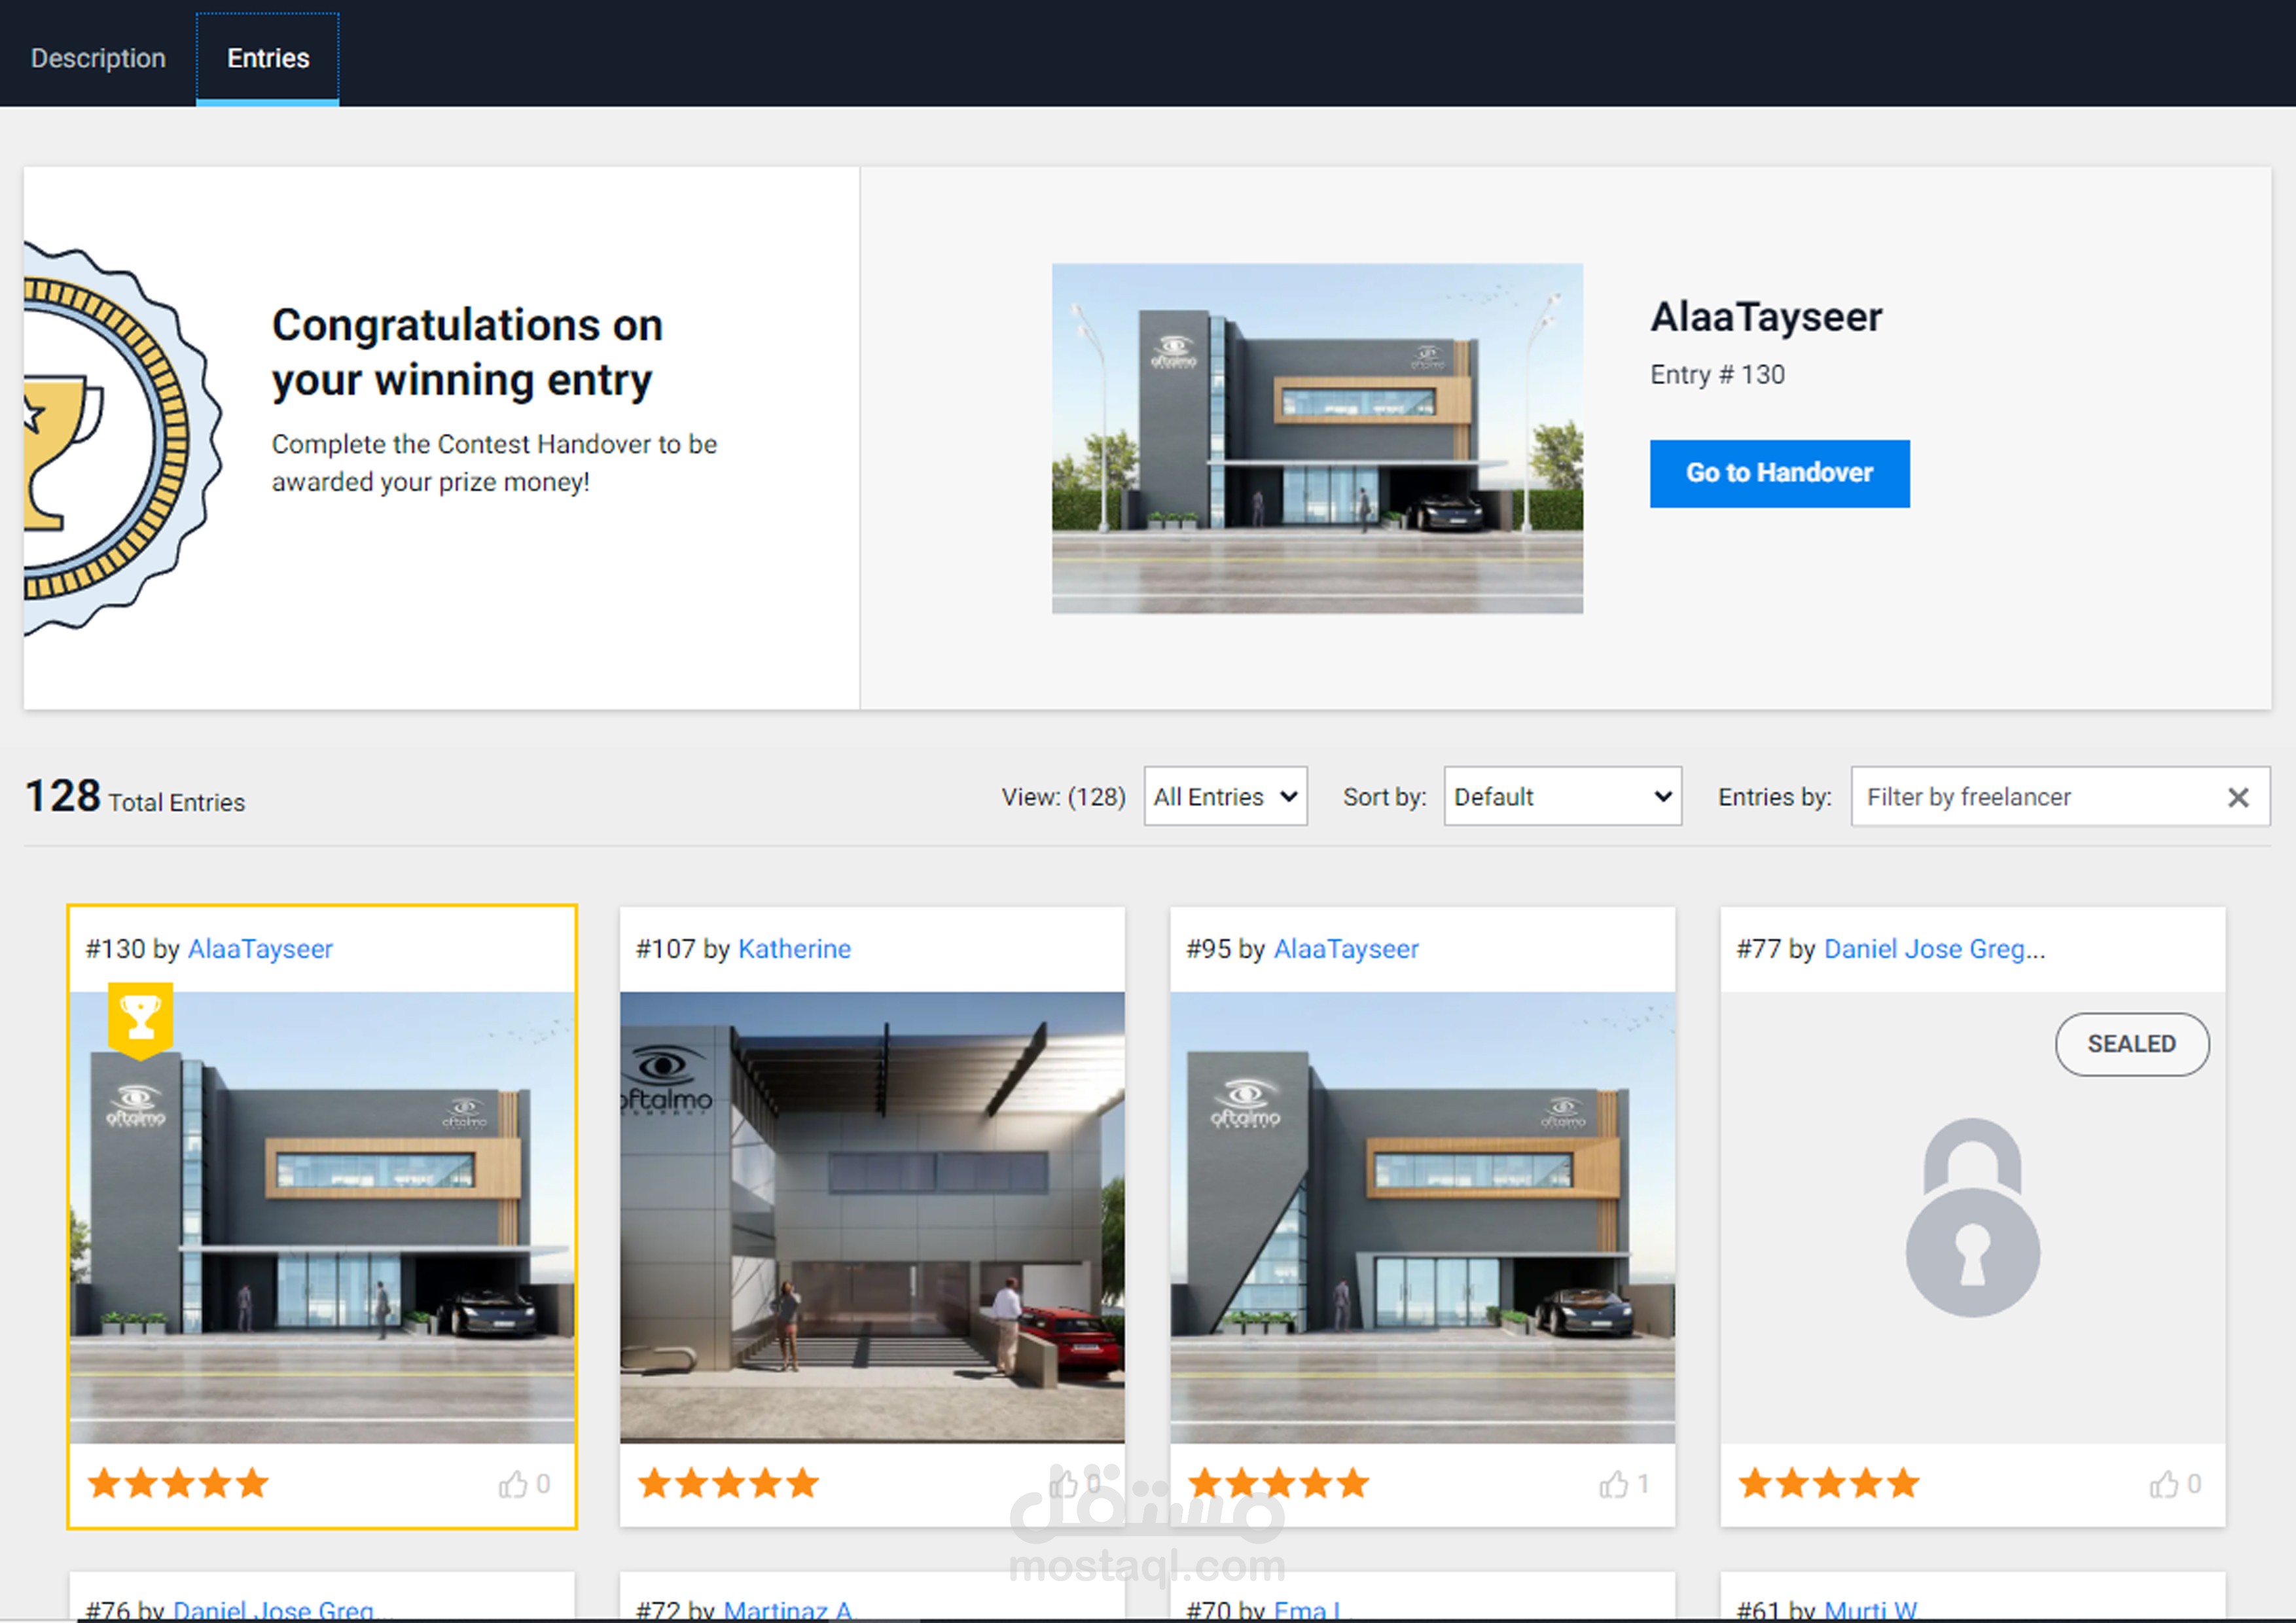Like sealed entry #77 via thumbs-up
This screenshot has width=2296, height=1623.
point(2164,1484)
